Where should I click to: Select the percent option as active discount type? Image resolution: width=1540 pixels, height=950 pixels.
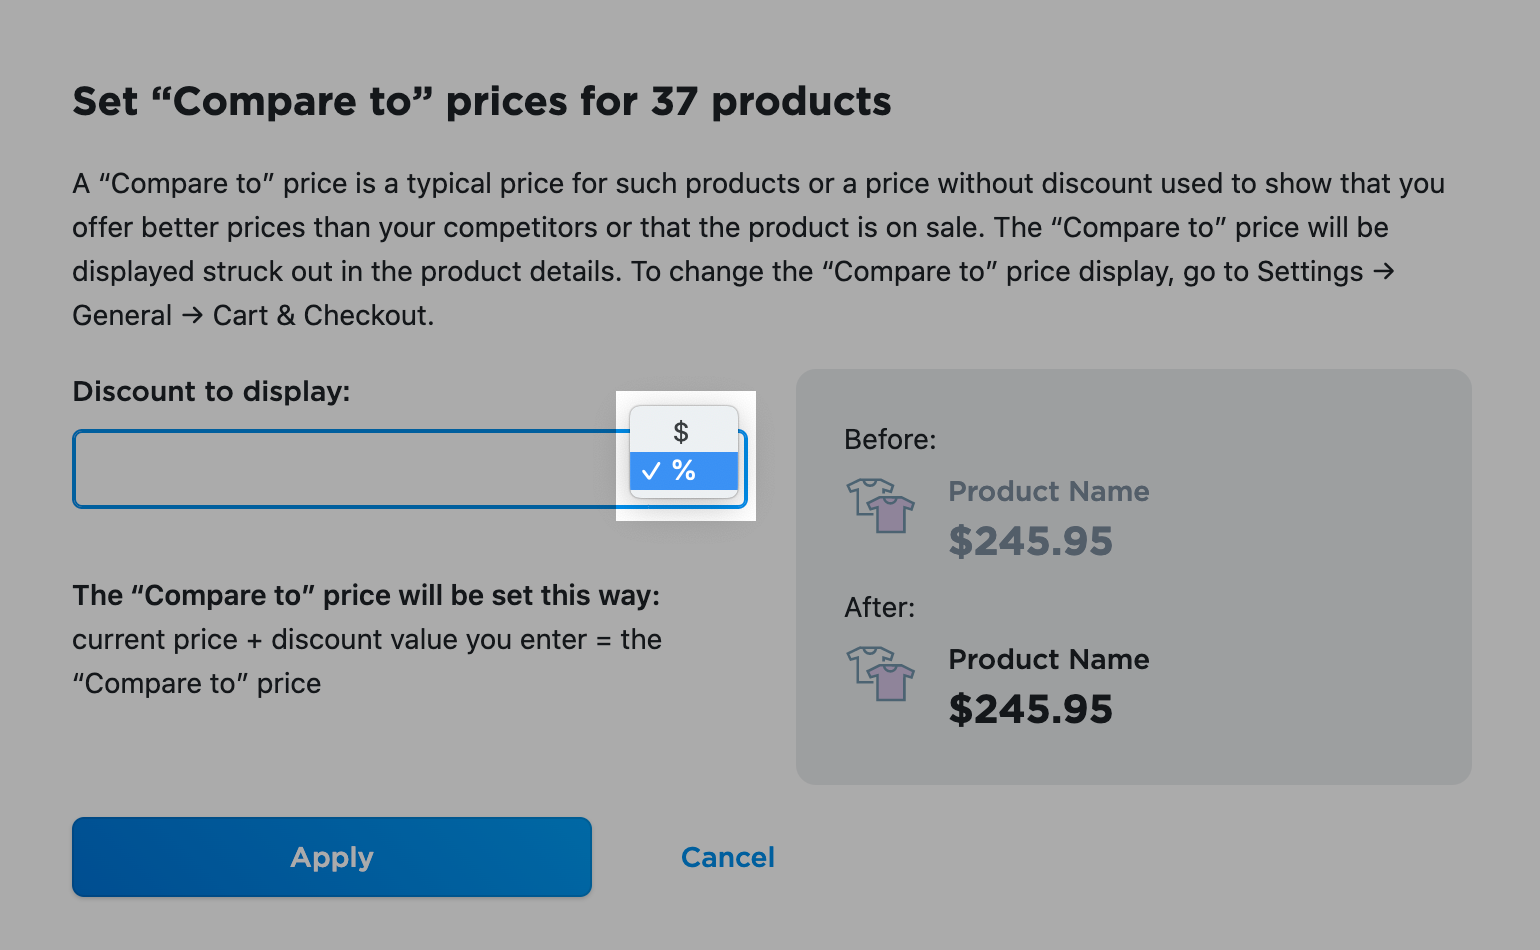click(684, 470)
